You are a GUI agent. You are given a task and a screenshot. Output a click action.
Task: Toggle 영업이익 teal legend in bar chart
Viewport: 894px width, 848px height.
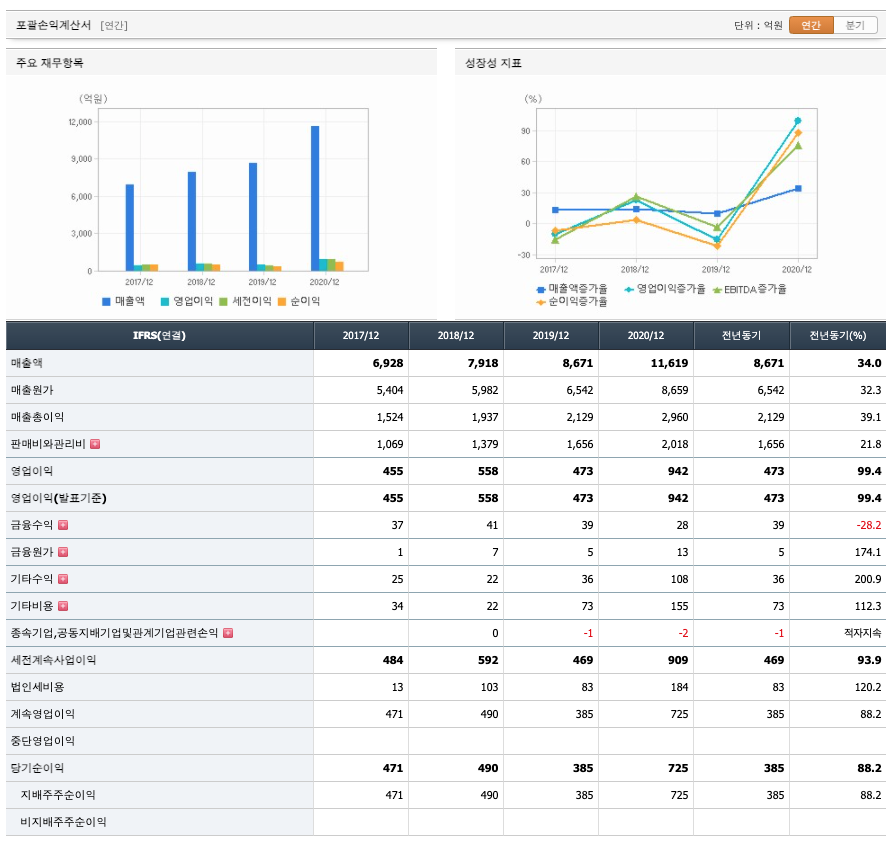[x=186, y=301]
